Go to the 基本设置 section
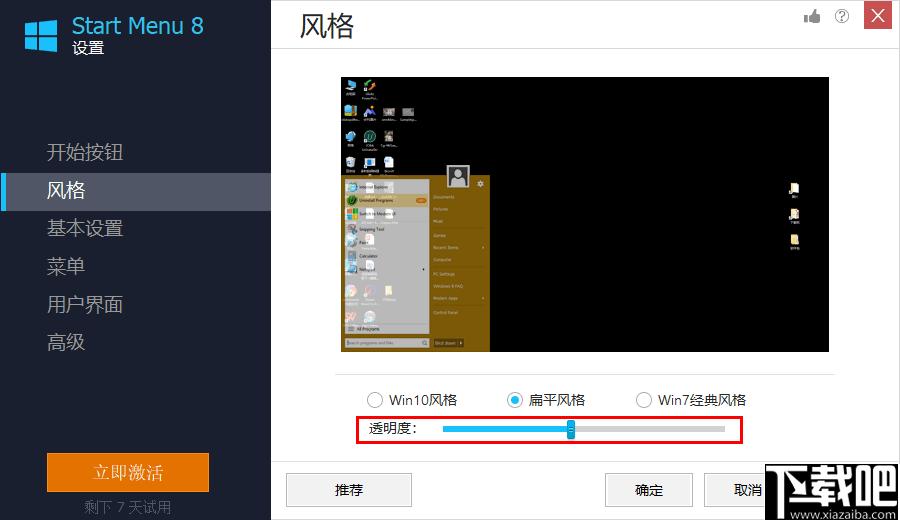900x520 pixels. click(85, 228)
